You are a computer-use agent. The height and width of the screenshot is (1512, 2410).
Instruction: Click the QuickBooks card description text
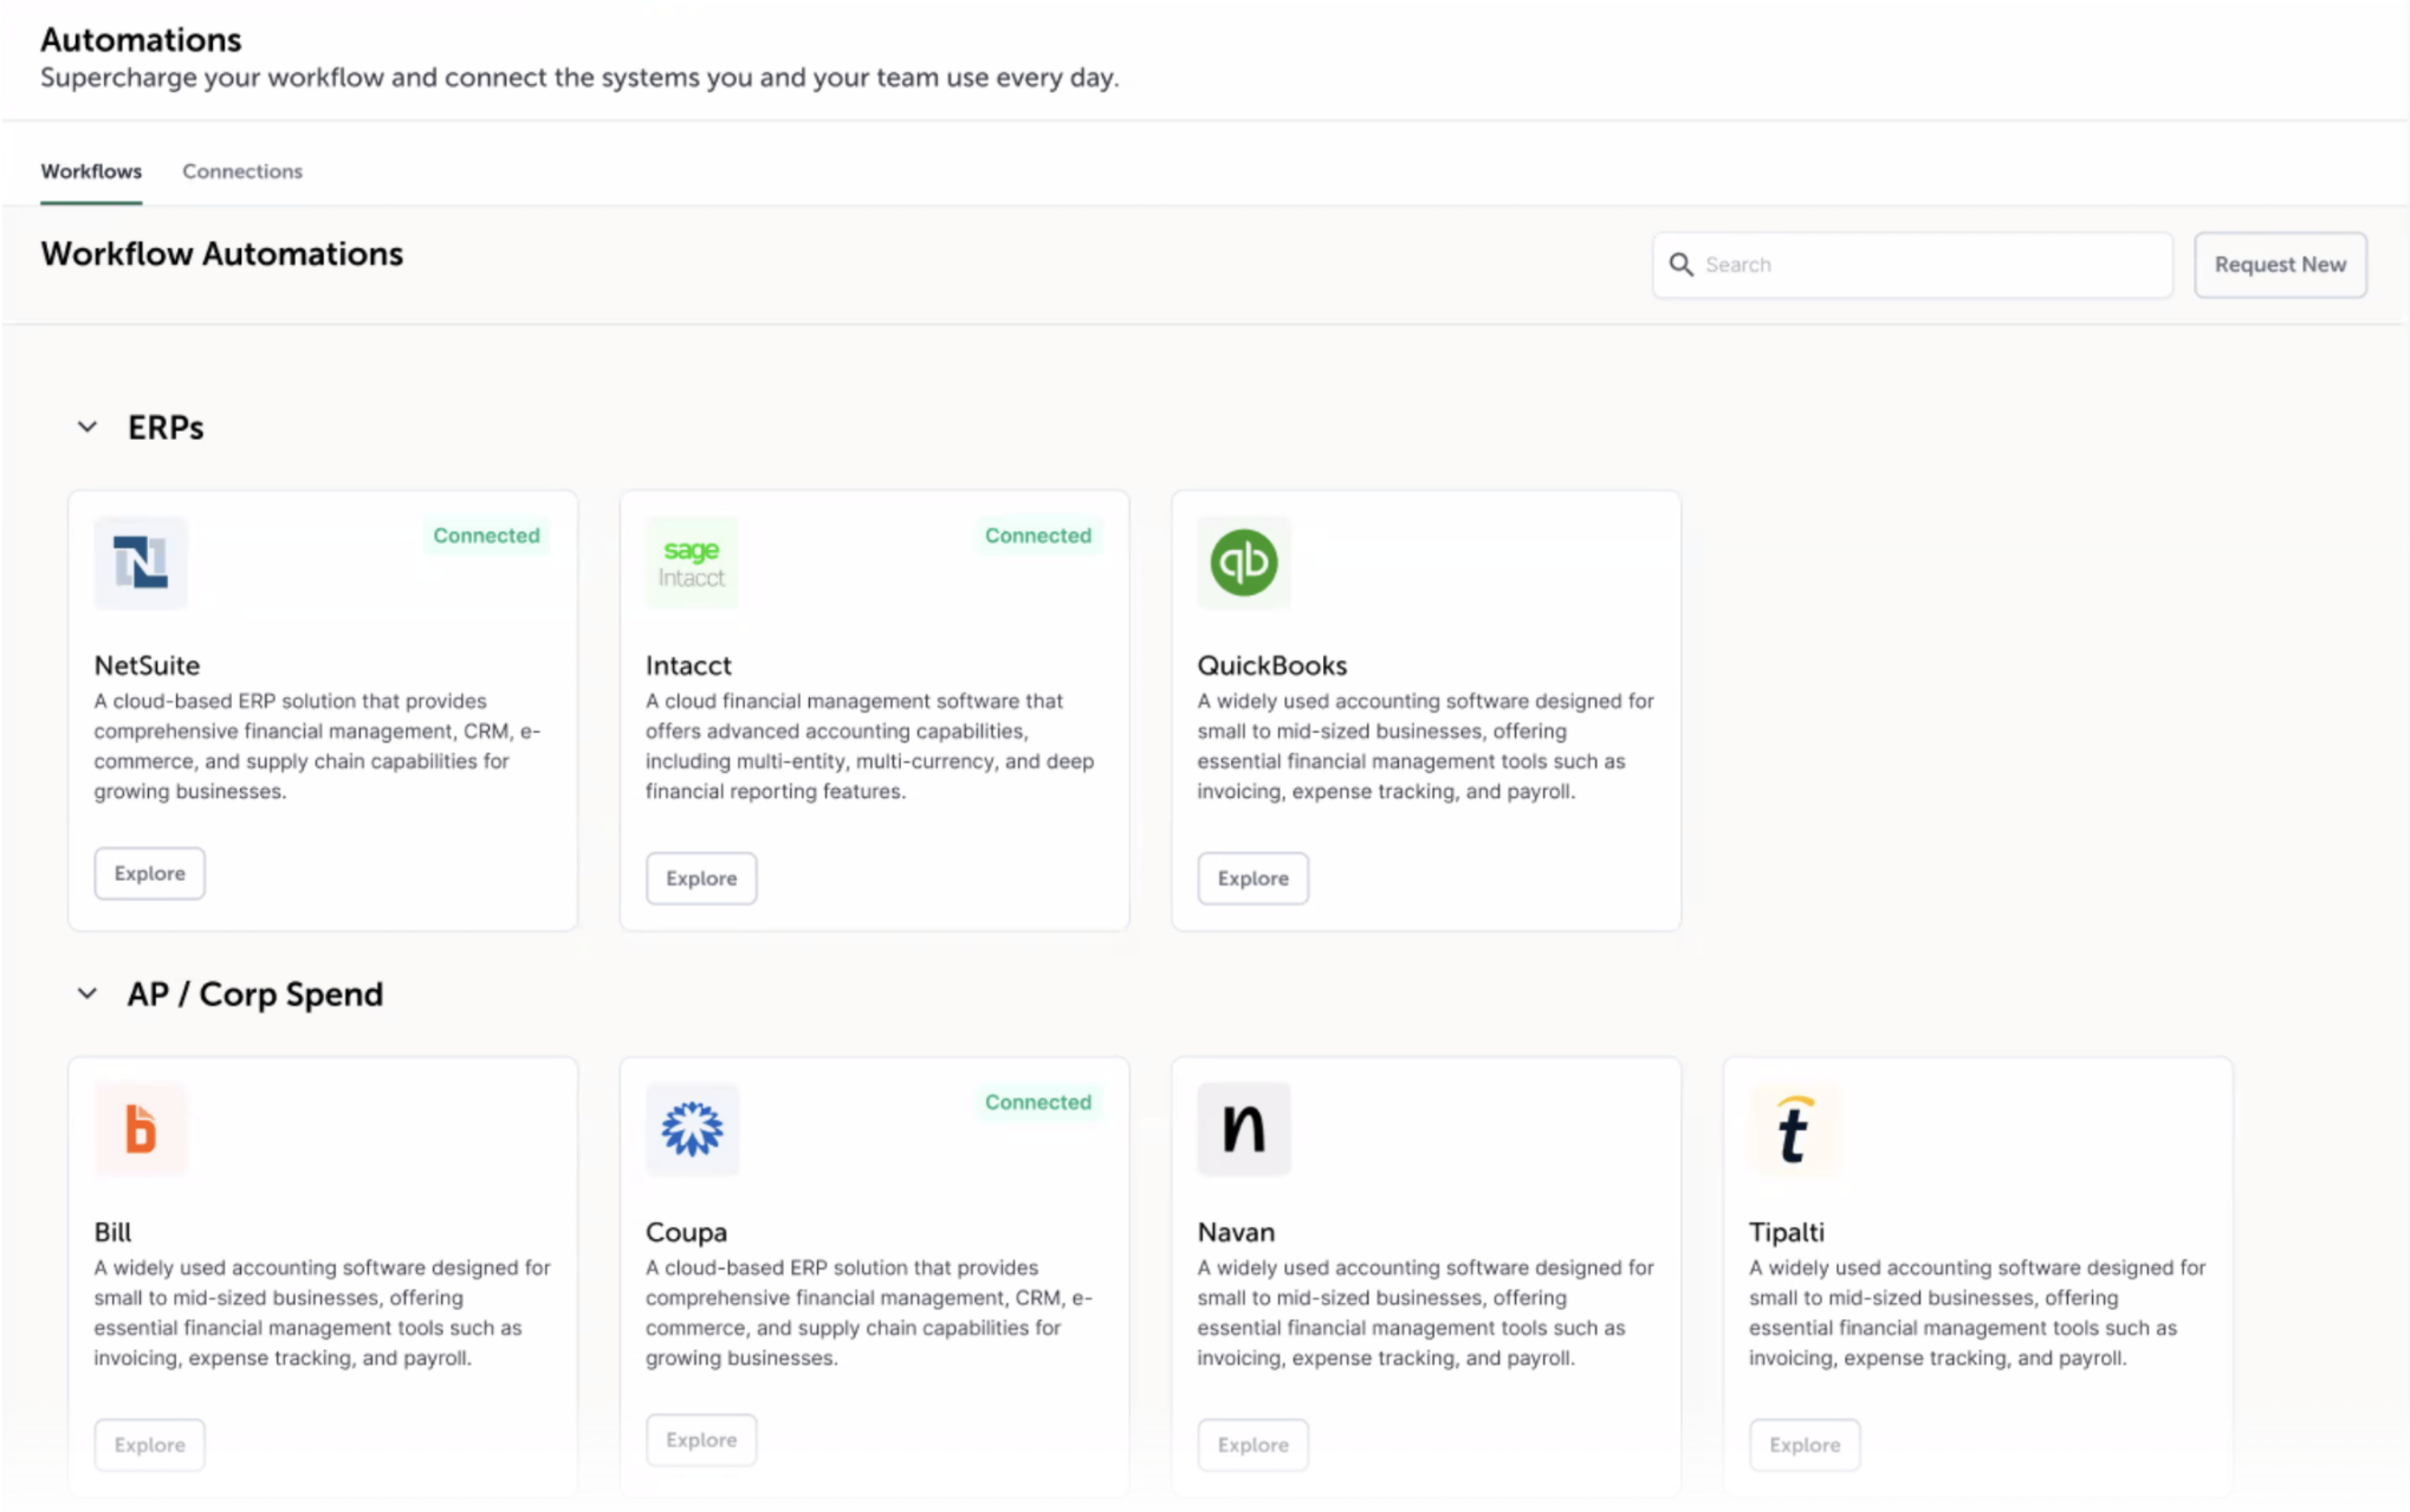1426,746
